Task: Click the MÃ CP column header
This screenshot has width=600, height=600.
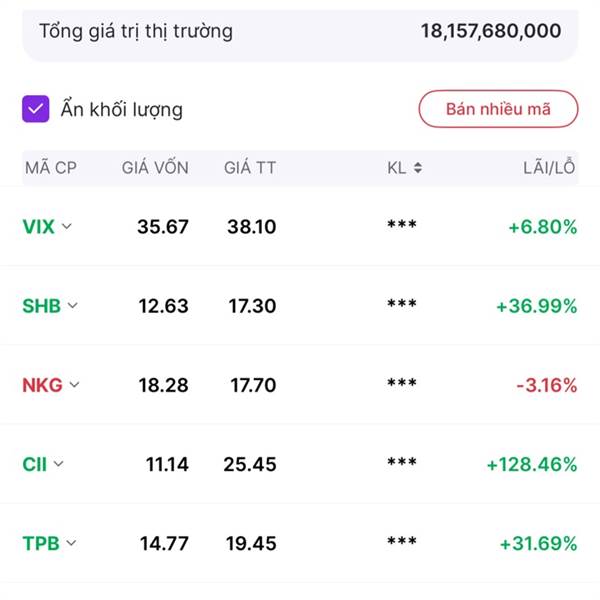Action: pos(51,168)
